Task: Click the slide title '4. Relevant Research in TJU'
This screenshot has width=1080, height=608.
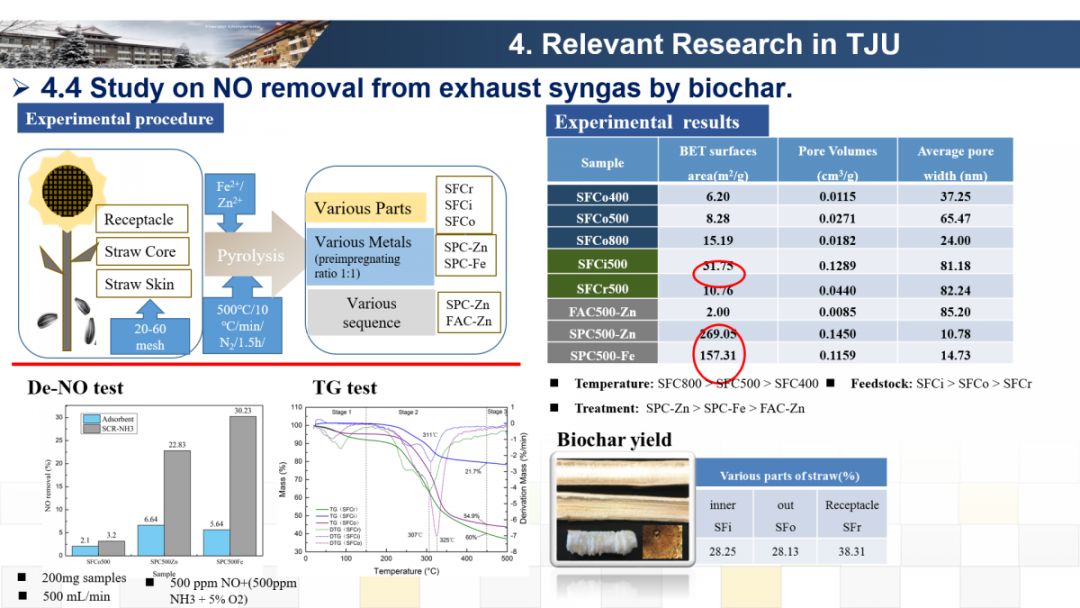Action: (704, 44)
